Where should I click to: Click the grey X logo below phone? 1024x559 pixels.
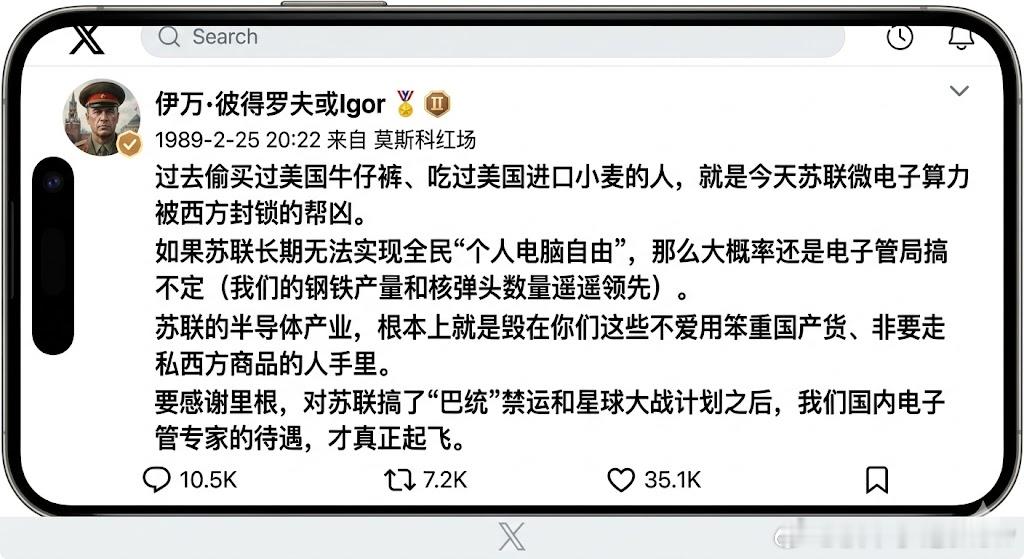pyautogui.click(x=511, y=537)
